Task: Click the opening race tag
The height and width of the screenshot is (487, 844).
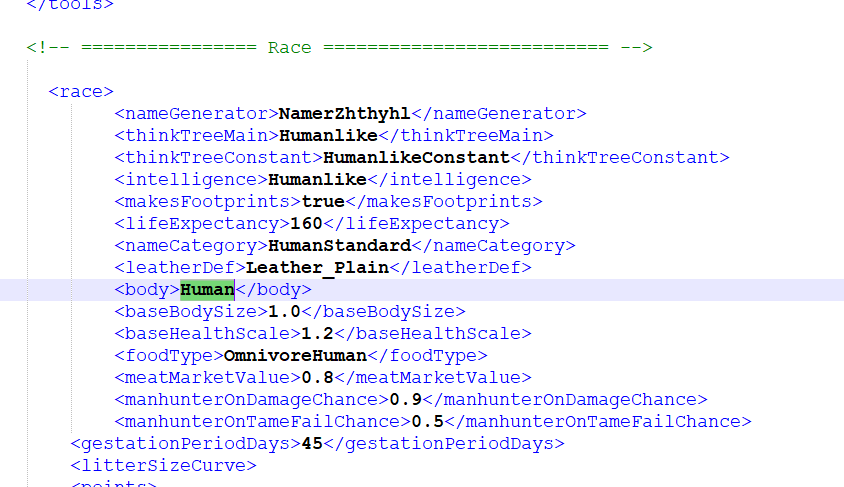Action: click(81, 91)
